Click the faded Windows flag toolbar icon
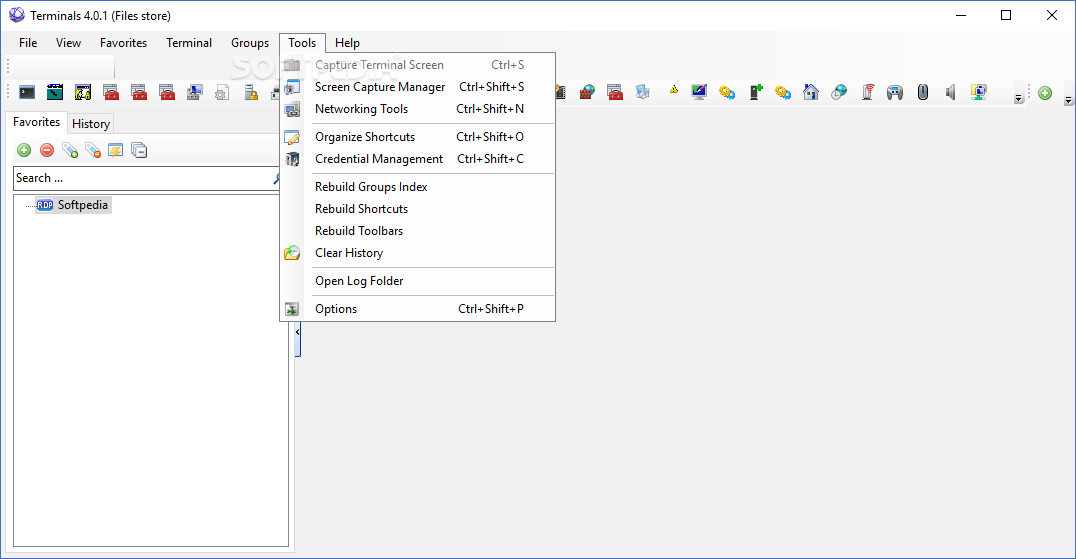The image size is (1076, 559). 642,92
